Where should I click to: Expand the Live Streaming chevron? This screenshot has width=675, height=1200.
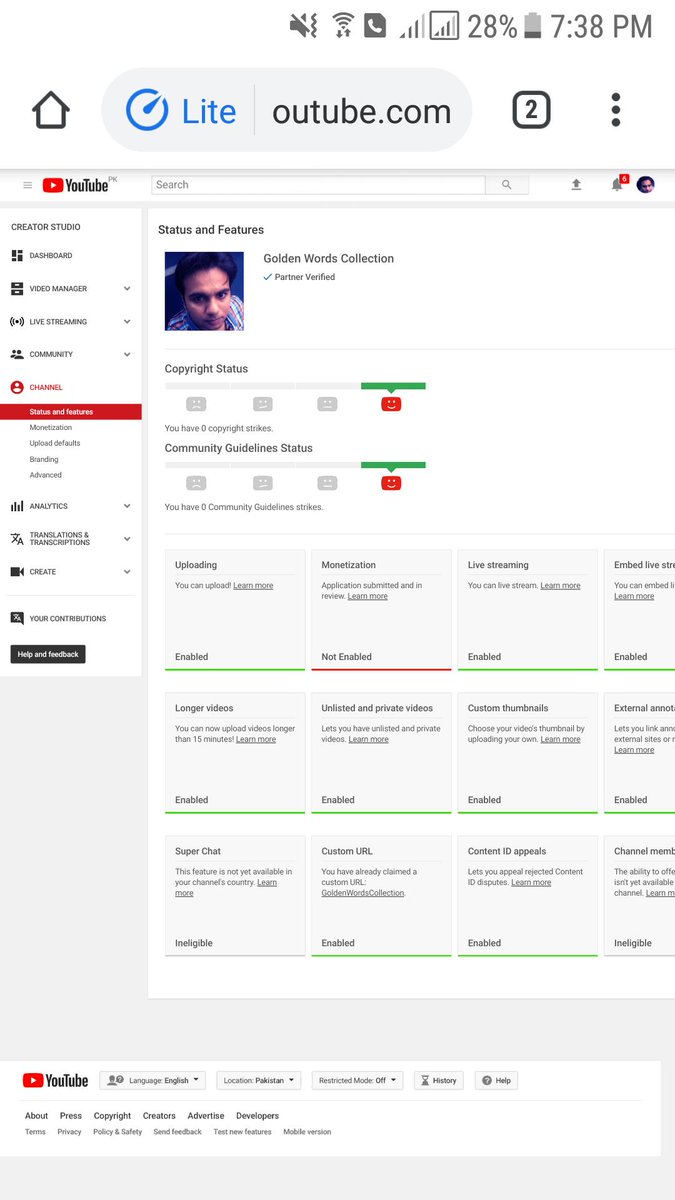pyautogui.click(x=127, y=322)
